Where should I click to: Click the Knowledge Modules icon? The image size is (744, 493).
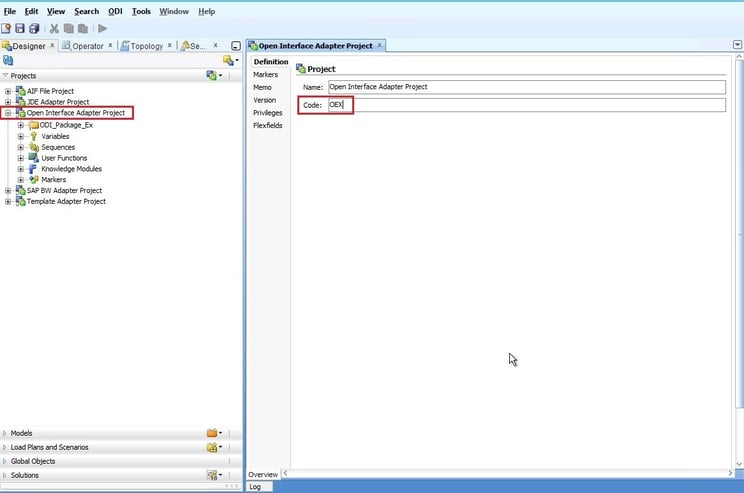point(33,168)
